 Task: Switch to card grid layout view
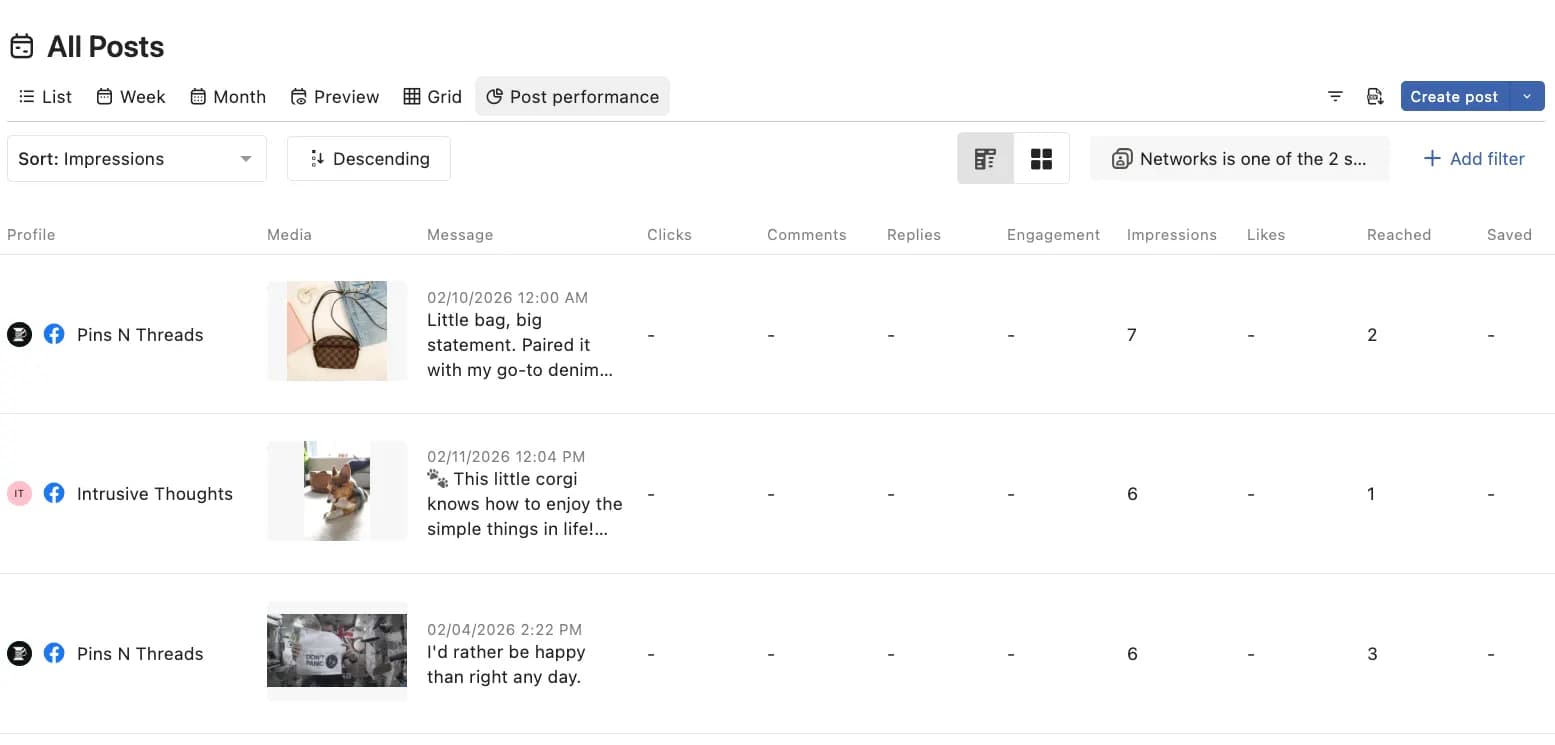(1041, 158)
